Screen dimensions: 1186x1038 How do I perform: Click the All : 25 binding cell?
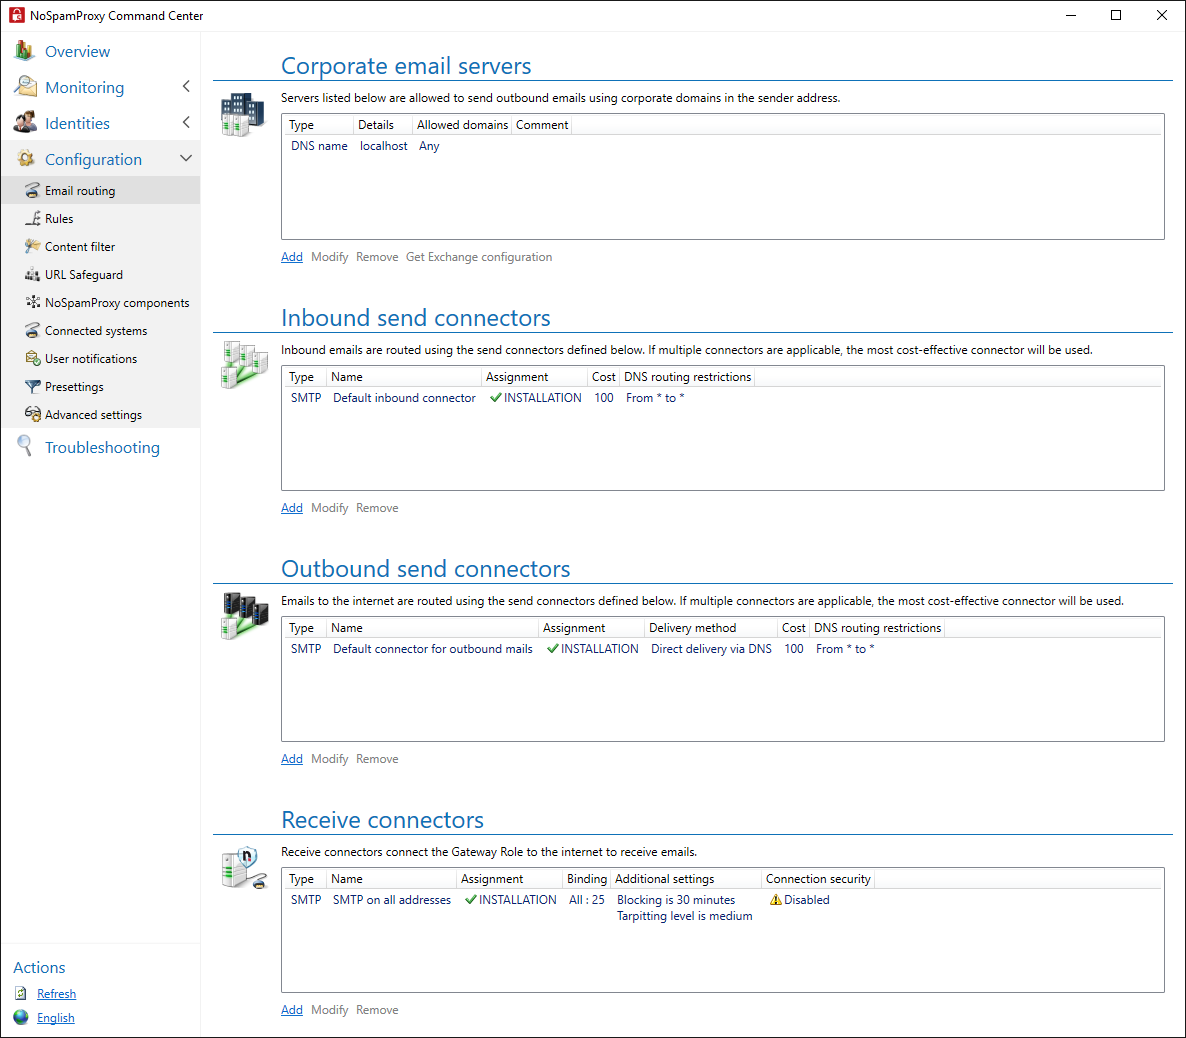[586, 900]
